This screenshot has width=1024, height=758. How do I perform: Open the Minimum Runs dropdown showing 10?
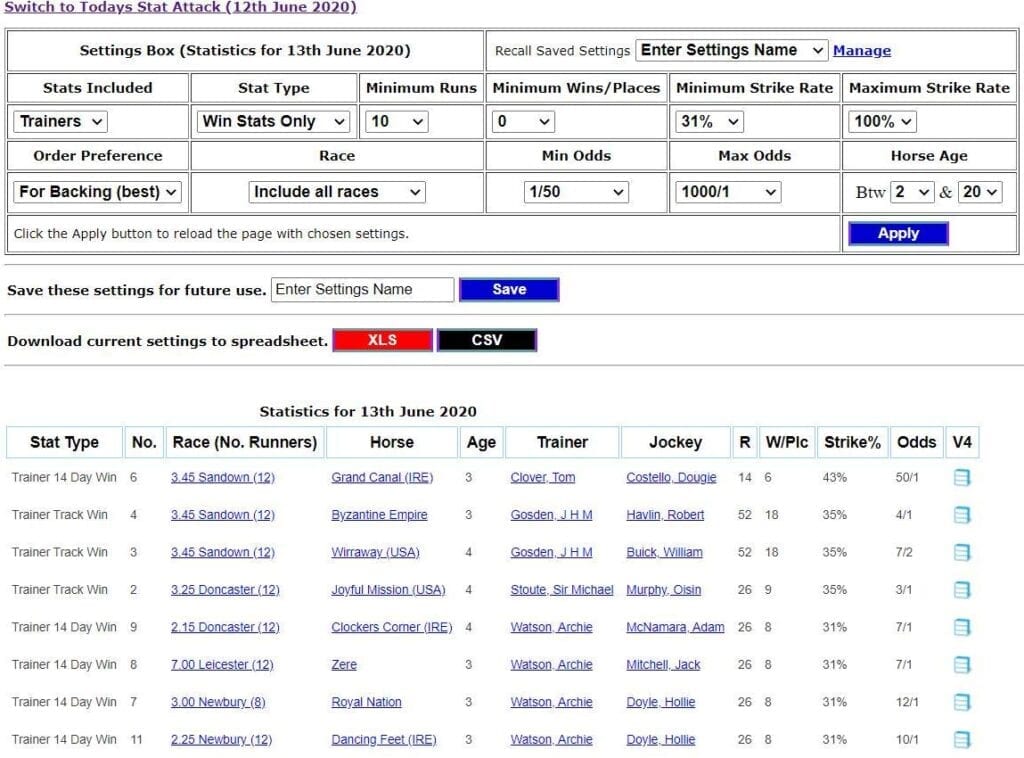pyautogui.click(x=397, y=121)
